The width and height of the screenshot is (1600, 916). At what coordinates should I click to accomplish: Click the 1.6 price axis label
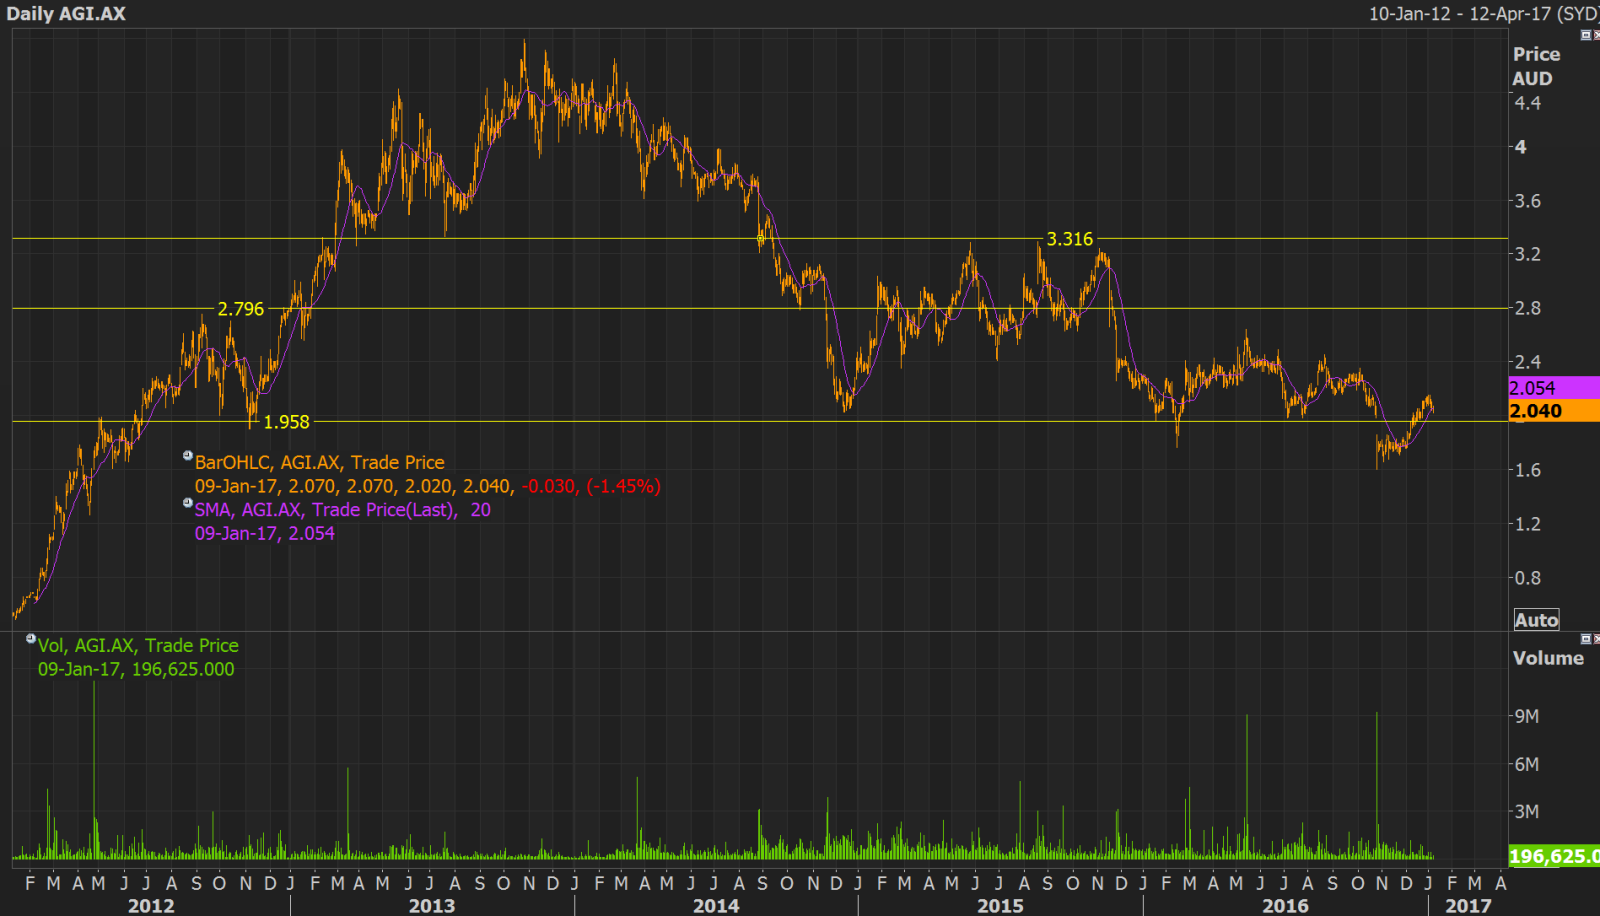[1528, 470]
